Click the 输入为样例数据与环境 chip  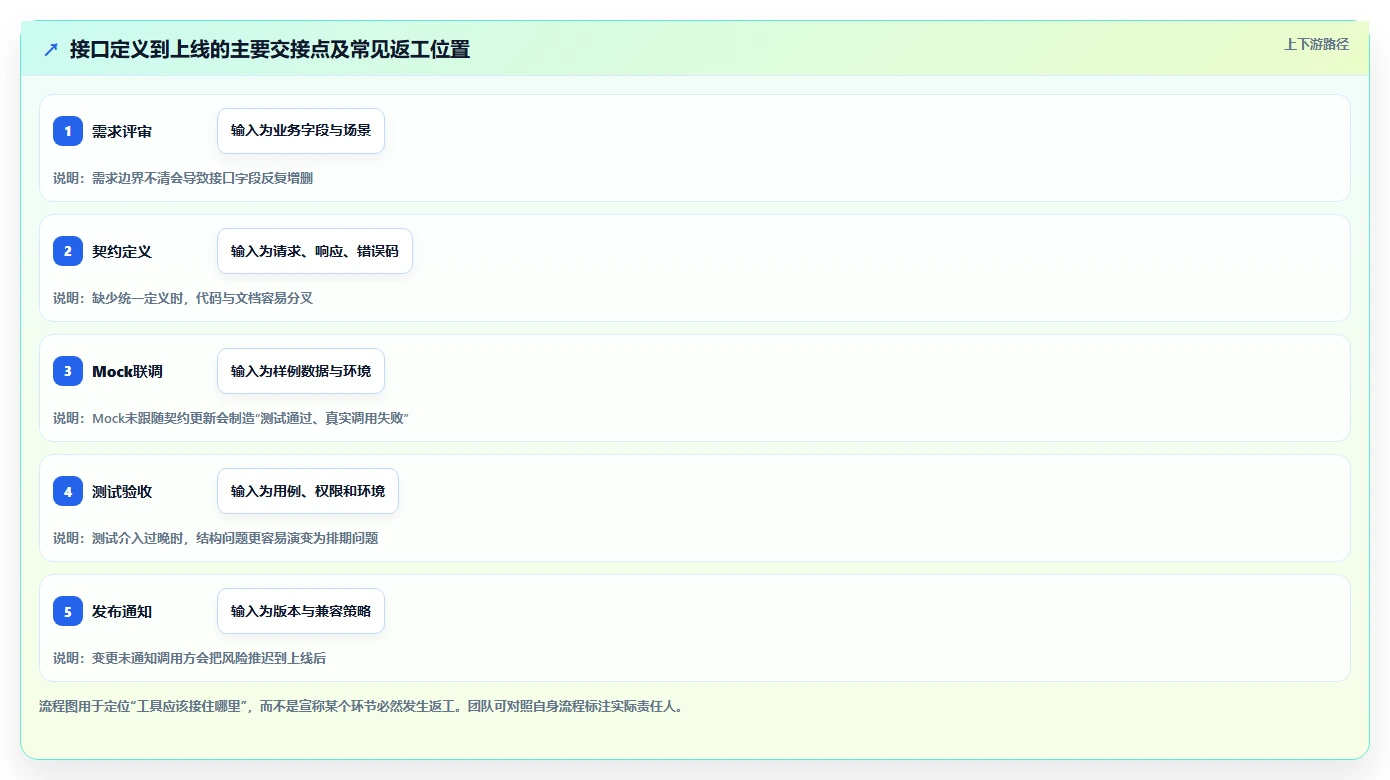pyautogui.click(x=301, y=371)
